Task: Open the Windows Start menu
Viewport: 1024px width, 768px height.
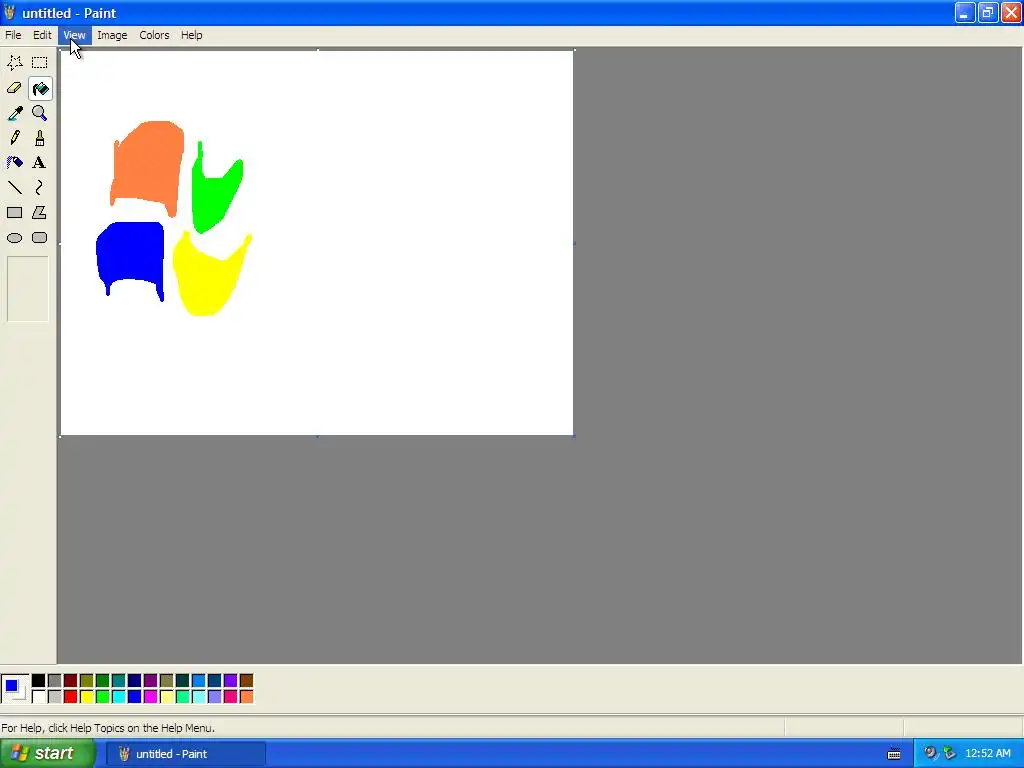Action: click(x=47, y=753)
